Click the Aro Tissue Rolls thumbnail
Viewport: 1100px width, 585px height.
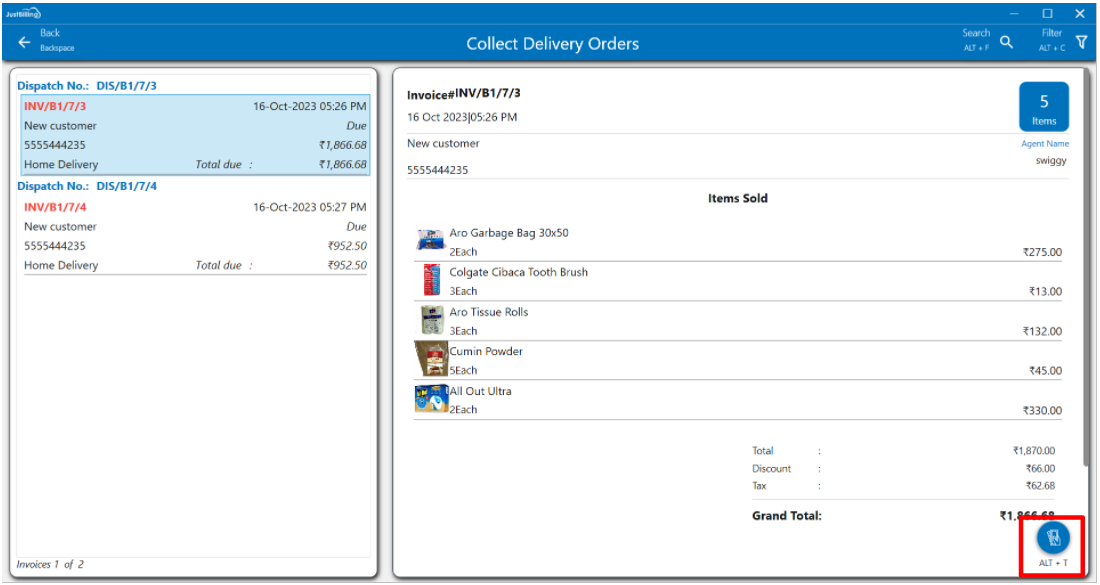[431, 319]
